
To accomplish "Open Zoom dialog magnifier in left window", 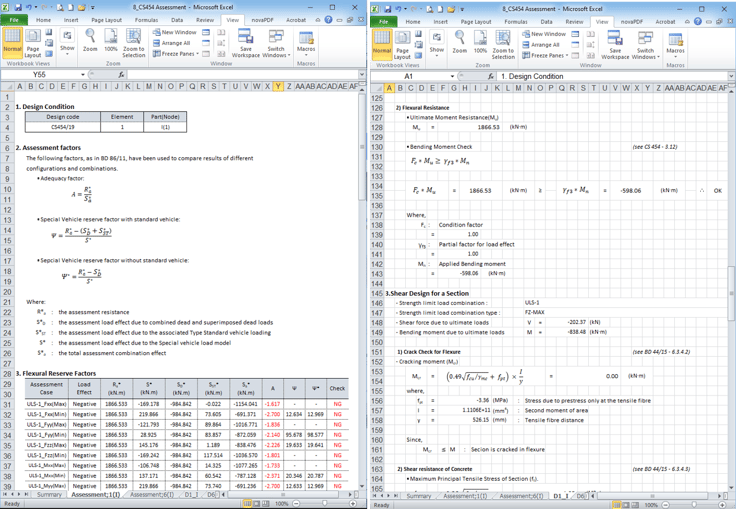I will pos(90,40).
